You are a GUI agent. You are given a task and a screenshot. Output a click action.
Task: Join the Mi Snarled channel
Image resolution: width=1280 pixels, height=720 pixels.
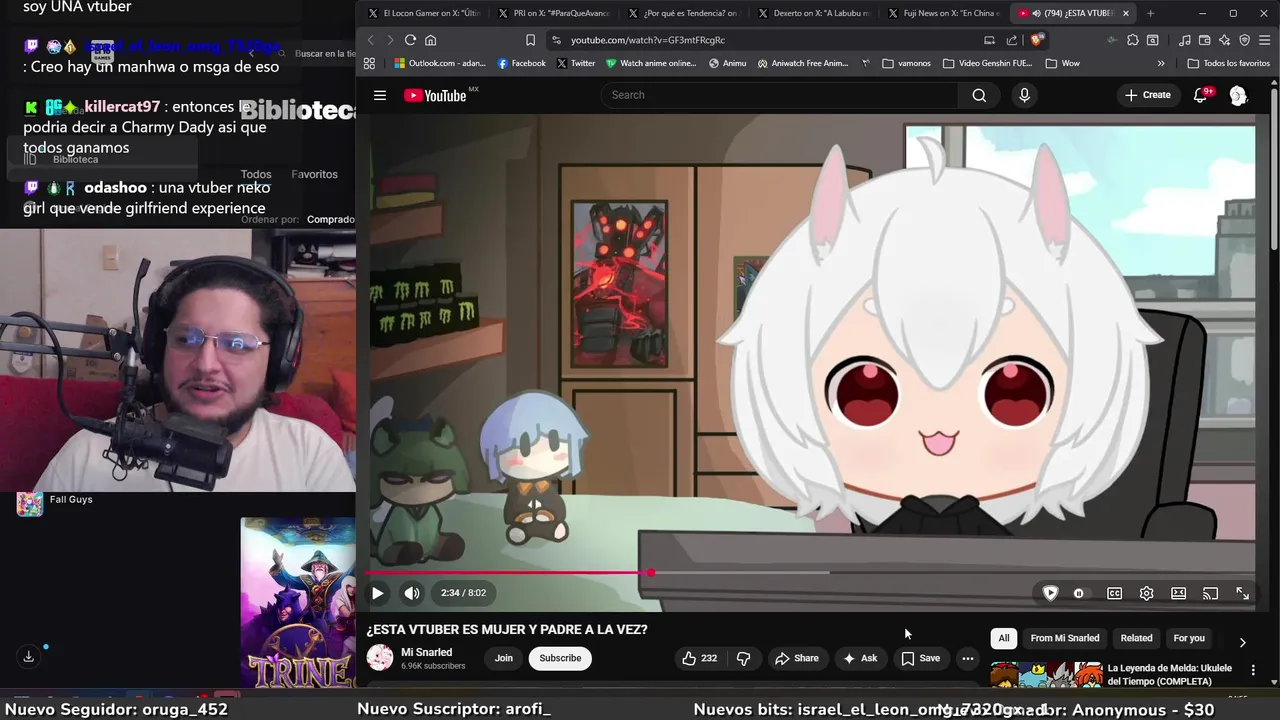pos(504,658)
